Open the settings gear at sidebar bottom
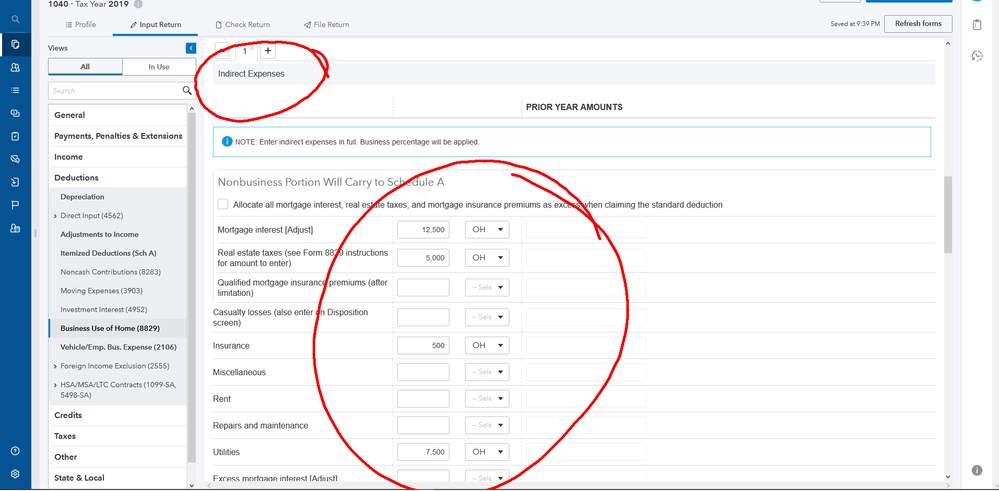The height and width of the screenshot is (491, 999). (x=15, y=474)
